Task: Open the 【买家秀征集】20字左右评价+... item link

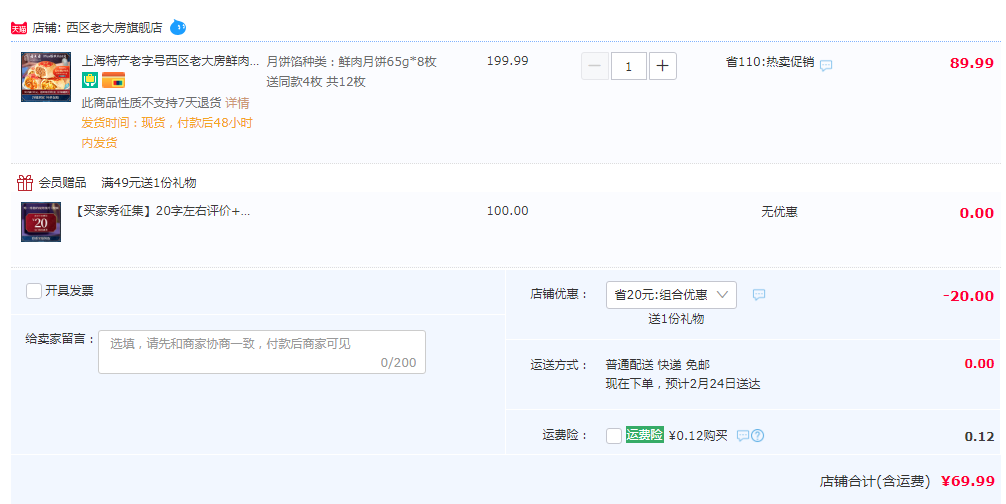Action: (162, 211)
